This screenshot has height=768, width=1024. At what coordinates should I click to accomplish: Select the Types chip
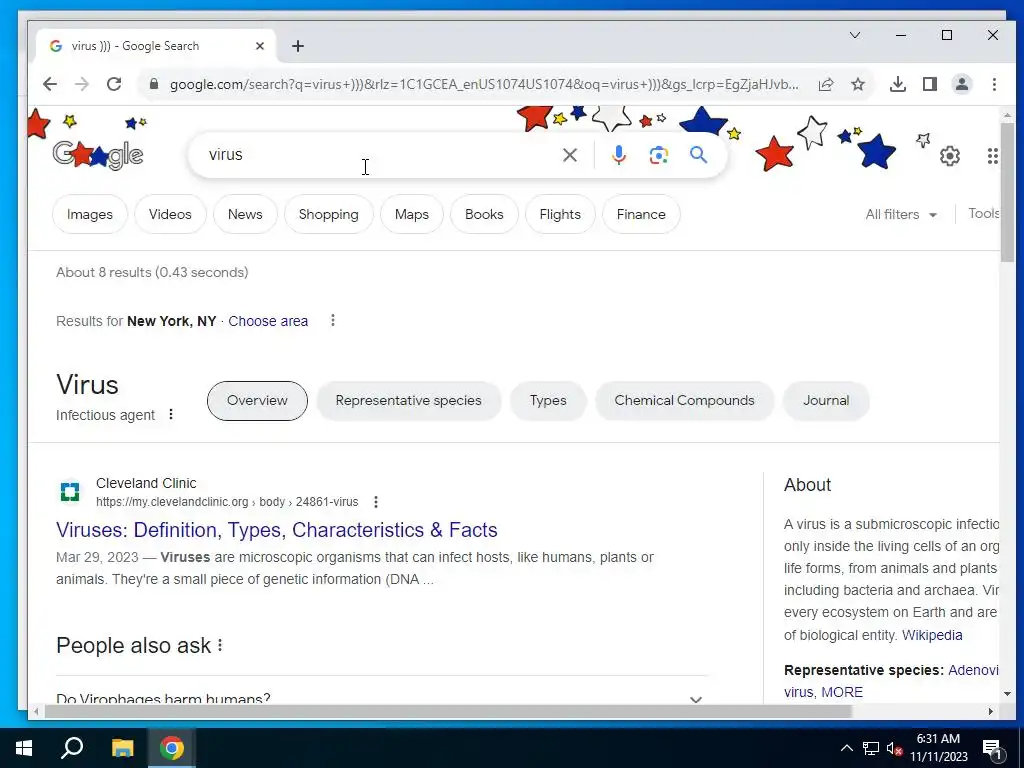click(548, 401)
